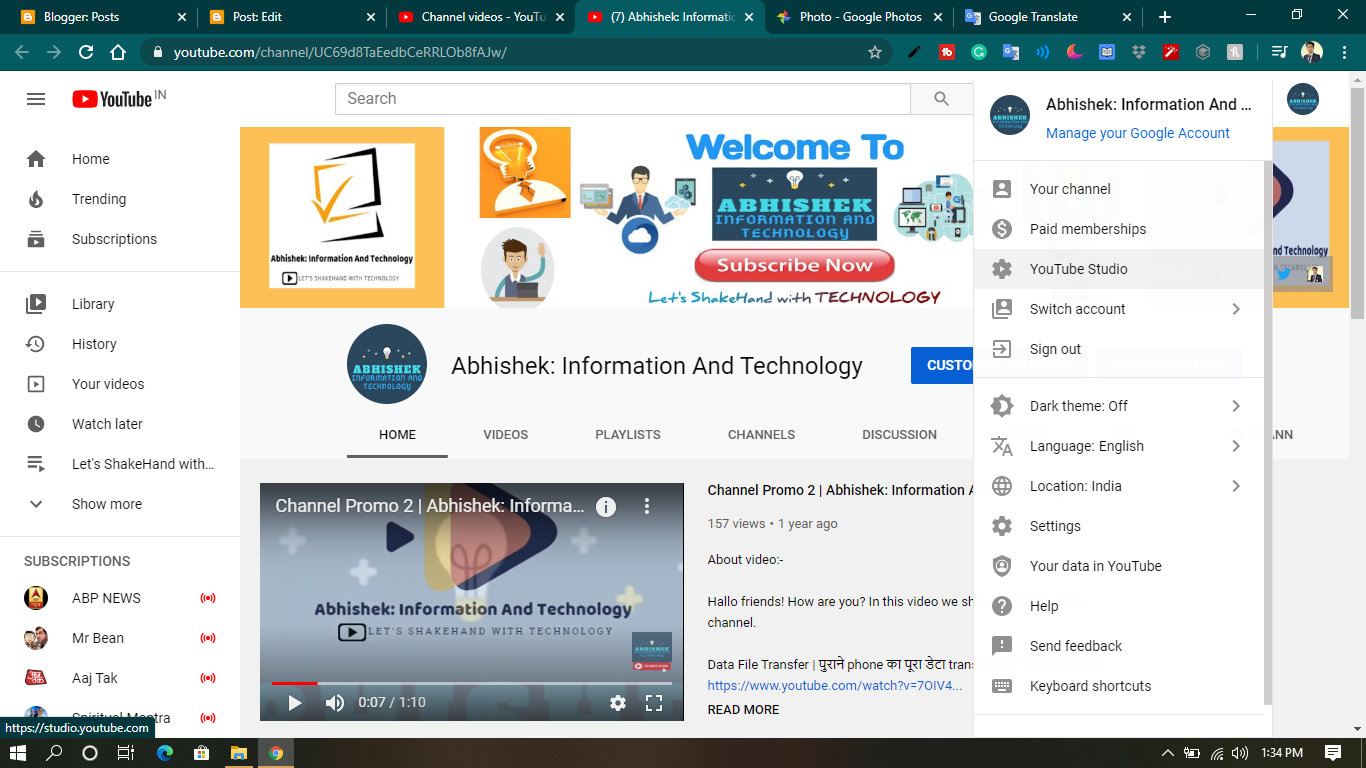Play the channel promo video

pyautogui.click(x=295, y=703)
